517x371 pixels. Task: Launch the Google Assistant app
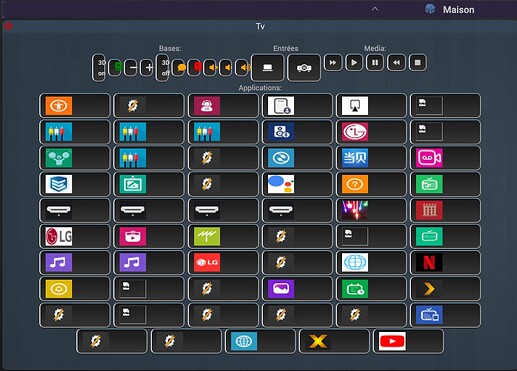(x=297, y=184)
